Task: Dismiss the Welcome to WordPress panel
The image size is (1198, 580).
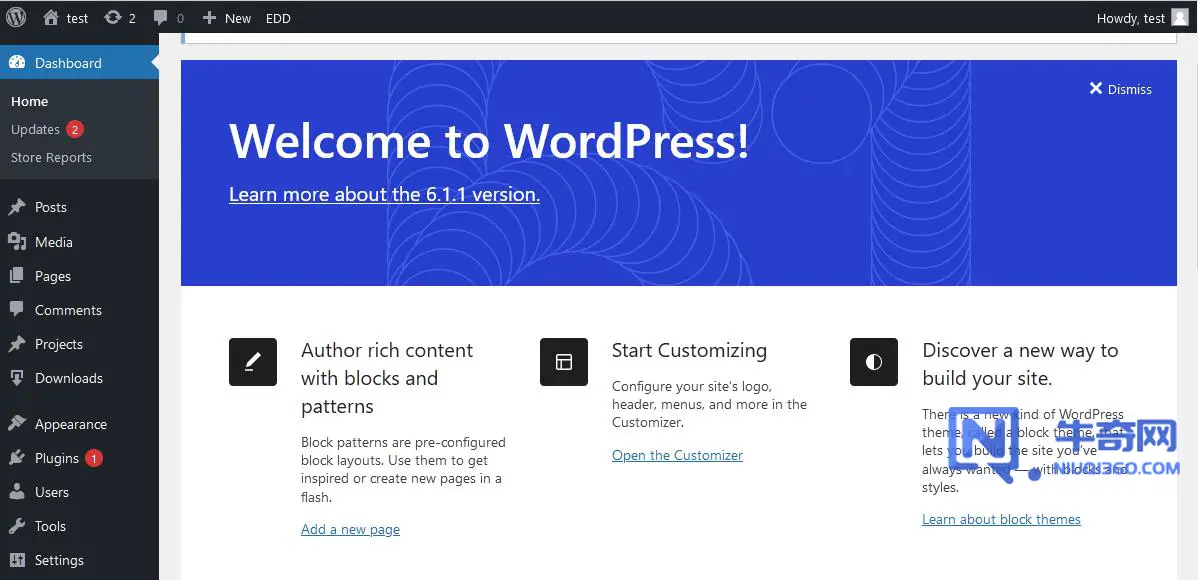Action: pyautogui.click(x=1121, y=89)
